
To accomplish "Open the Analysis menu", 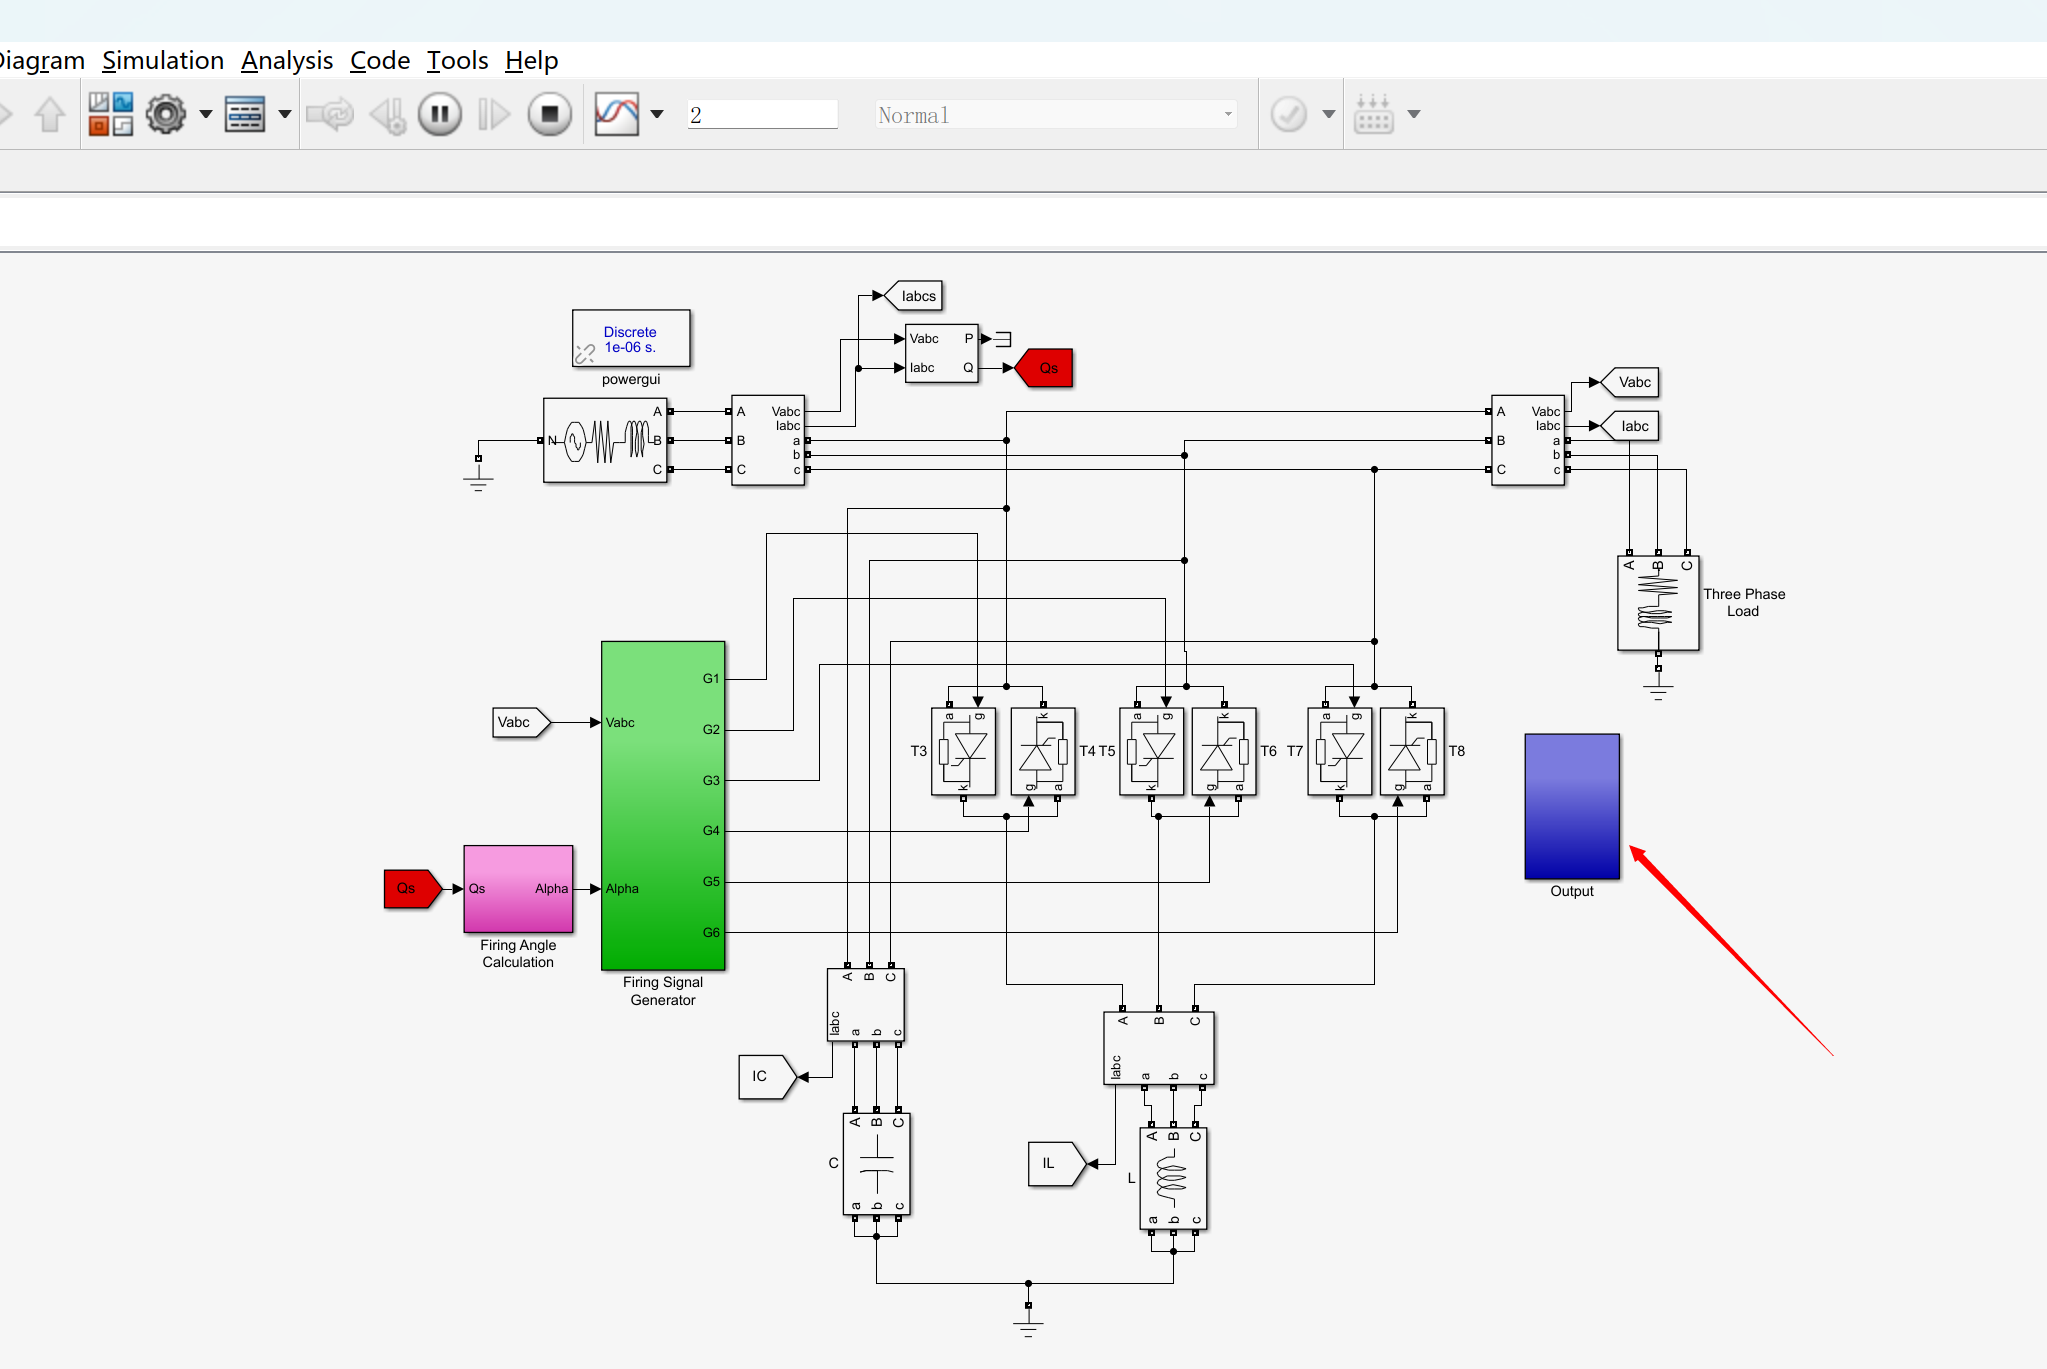I will point(287,61).
